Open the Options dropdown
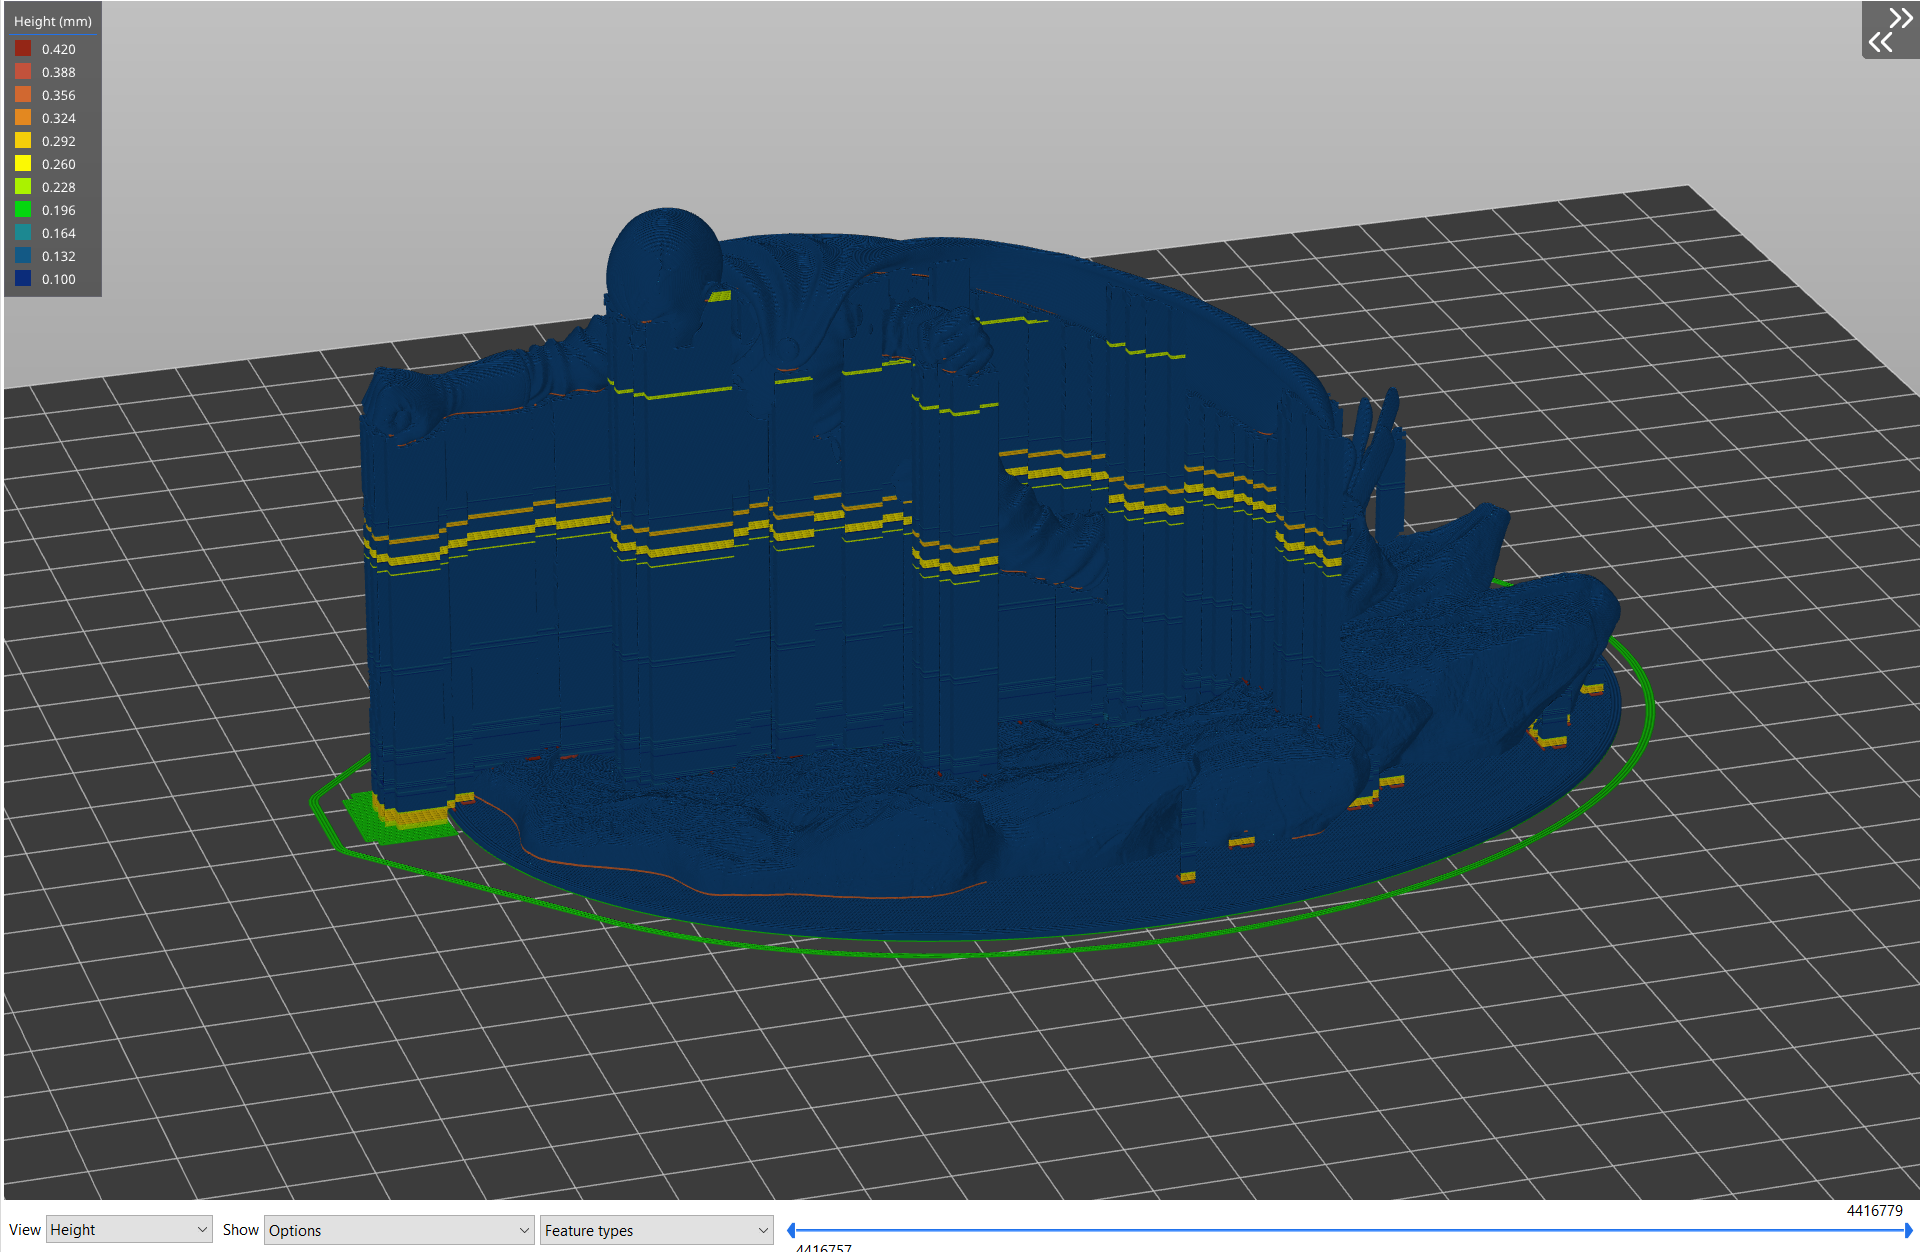Screen dimensions: 1920x1252 [399, 1230]
